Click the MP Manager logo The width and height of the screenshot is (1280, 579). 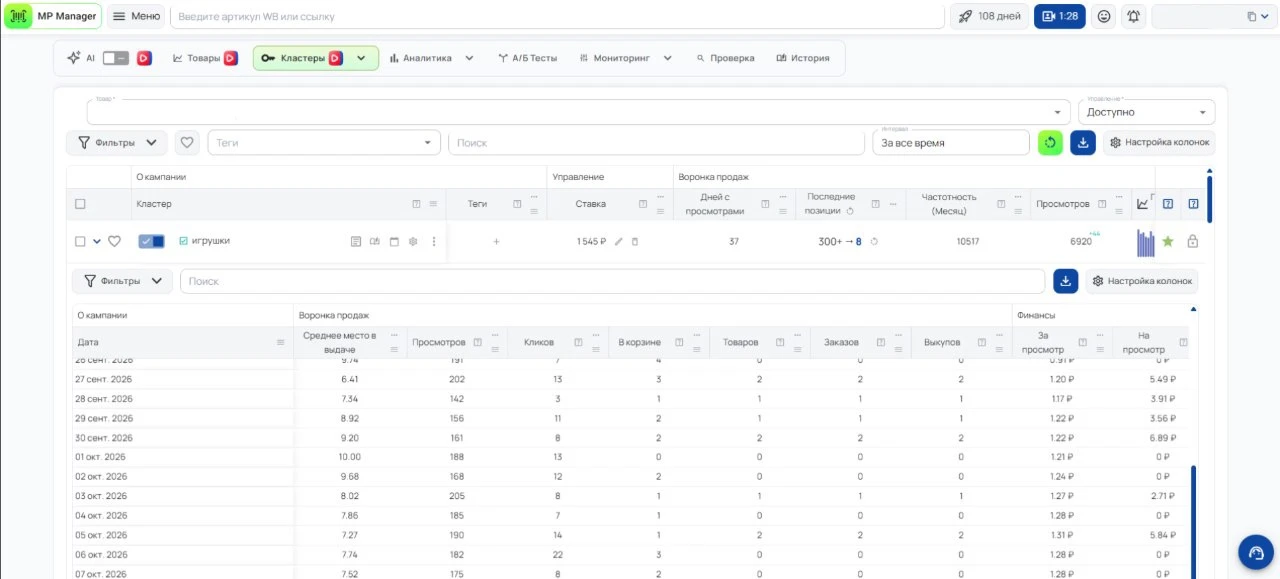[52, 16]
